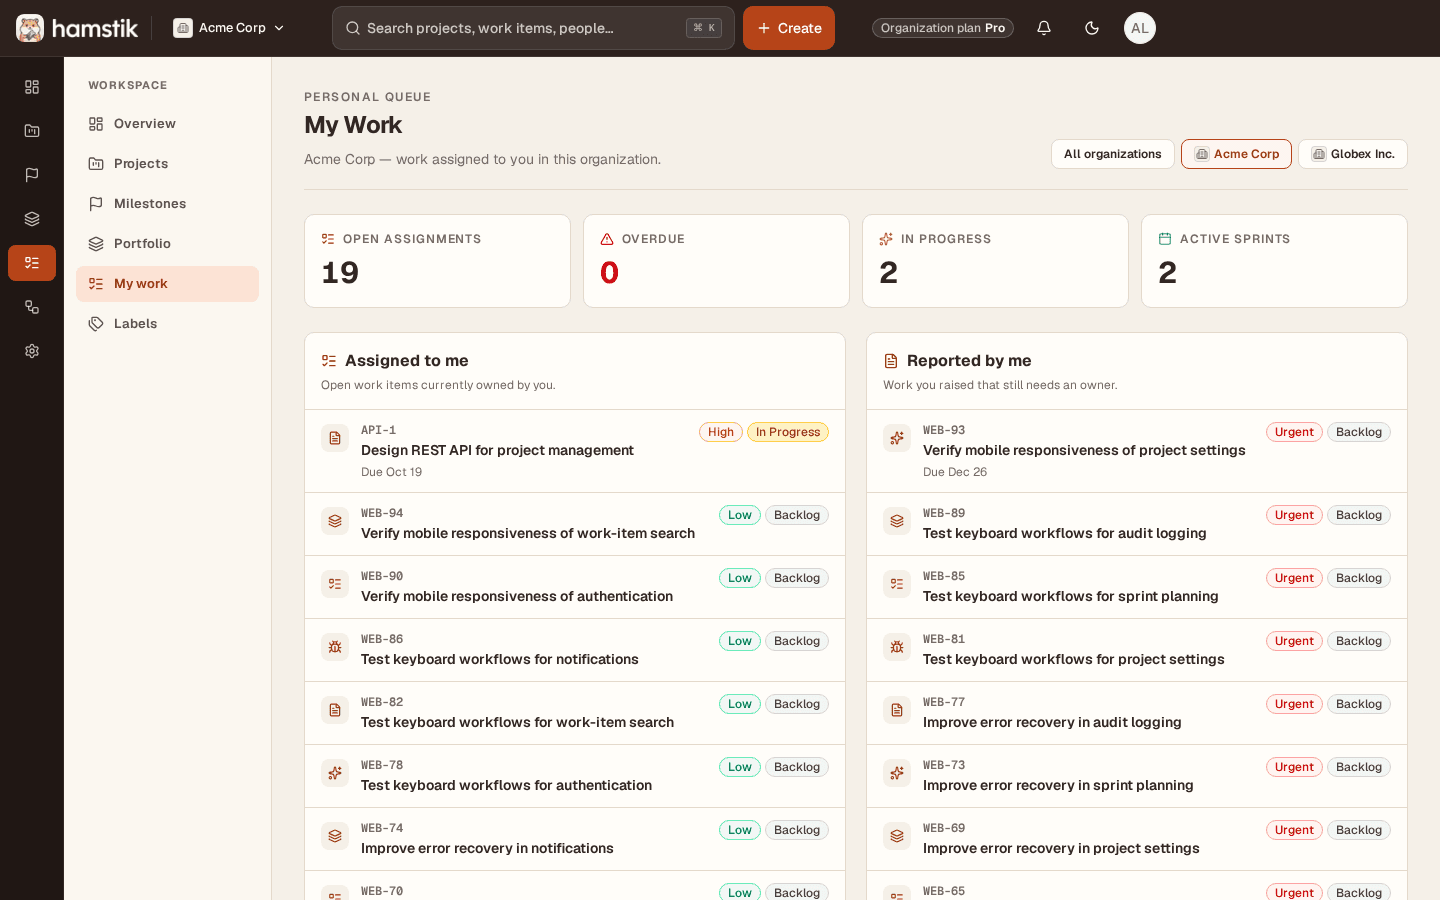The width and height of the screenshot is (1440, 900).
Task: Click the Organization plan Pro badge
Action: point(943,28)
